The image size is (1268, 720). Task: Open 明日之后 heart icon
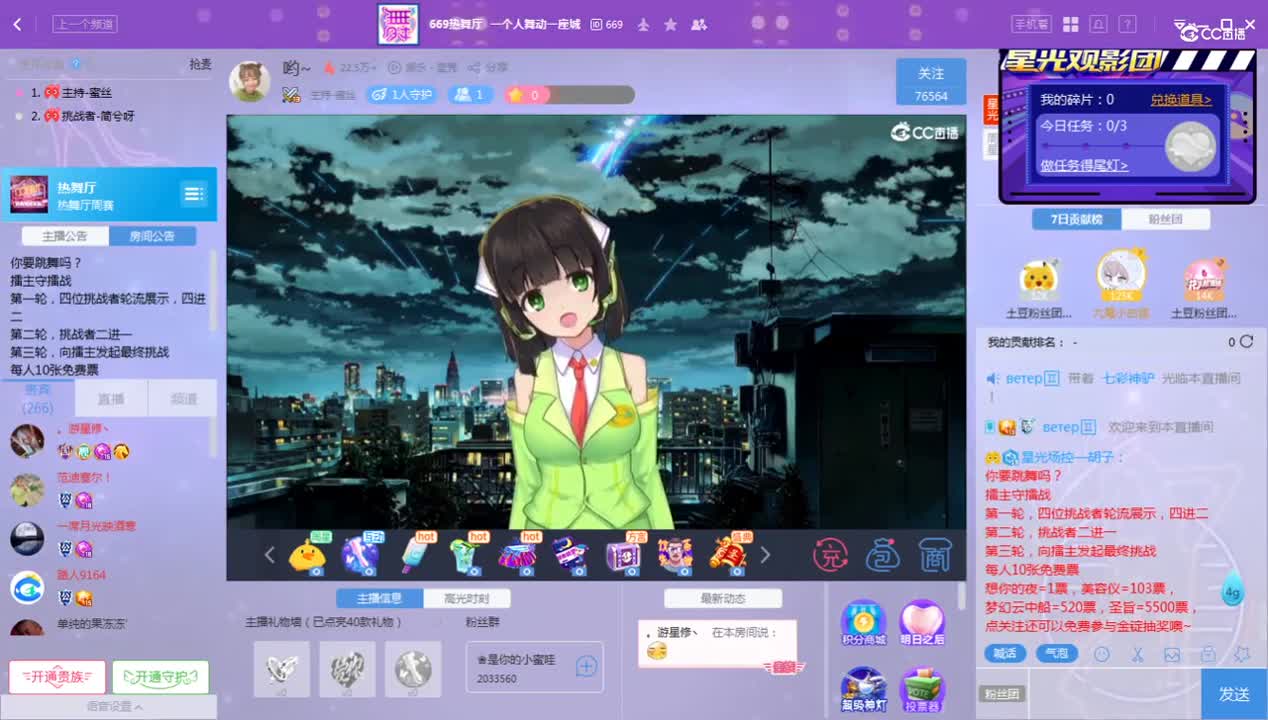tap(921, 623)
